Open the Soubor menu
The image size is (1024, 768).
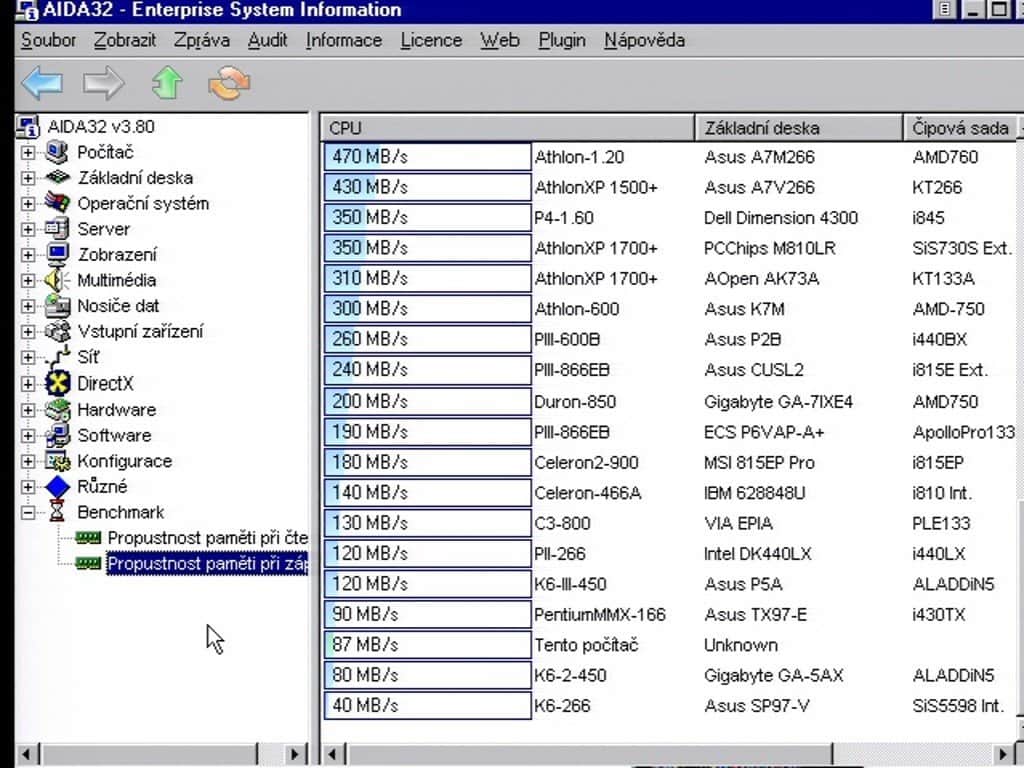(48, 40)
